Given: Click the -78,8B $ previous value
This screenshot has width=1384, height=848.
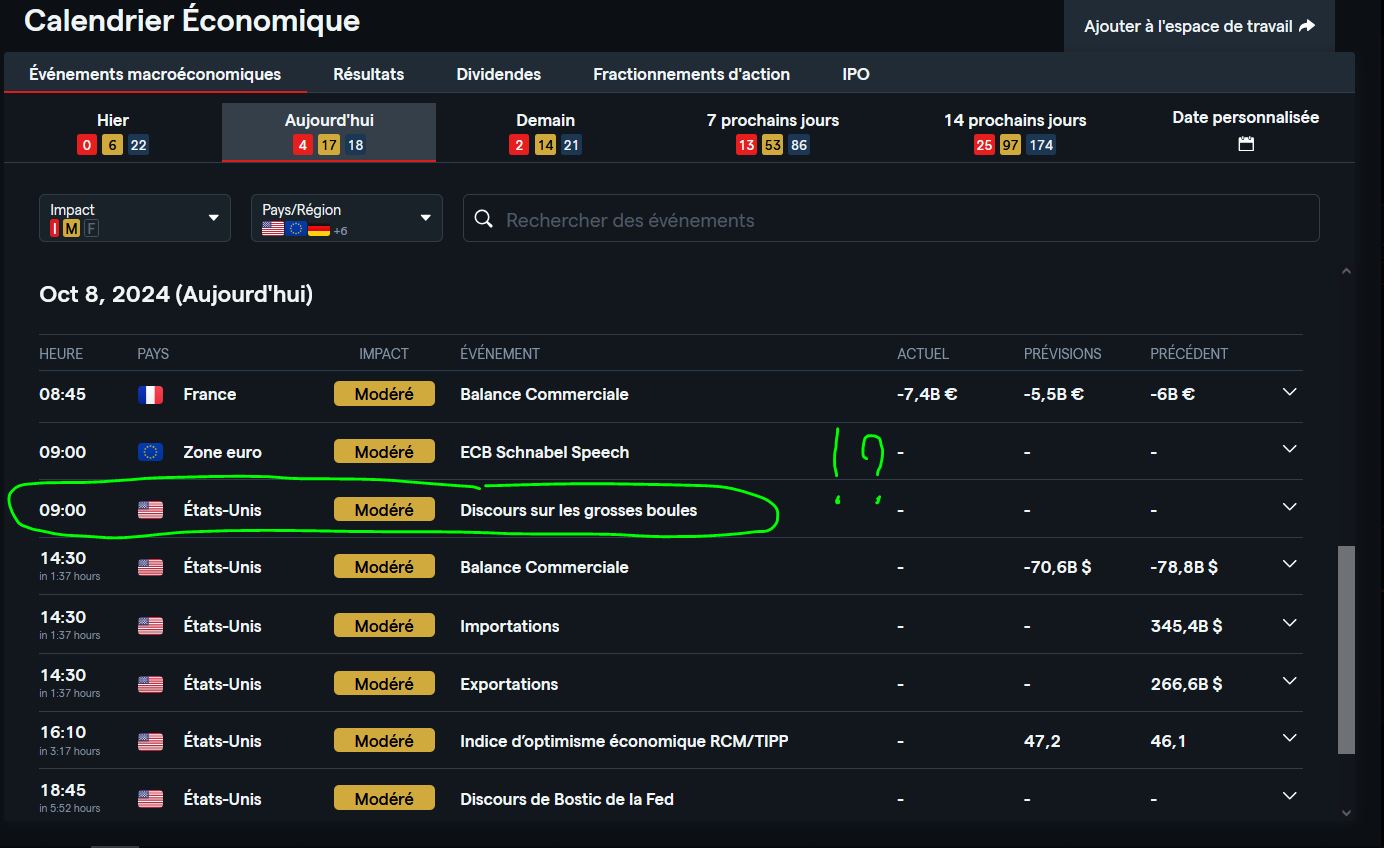Looking at the screenshot, I should click(x=1184, y=567).
